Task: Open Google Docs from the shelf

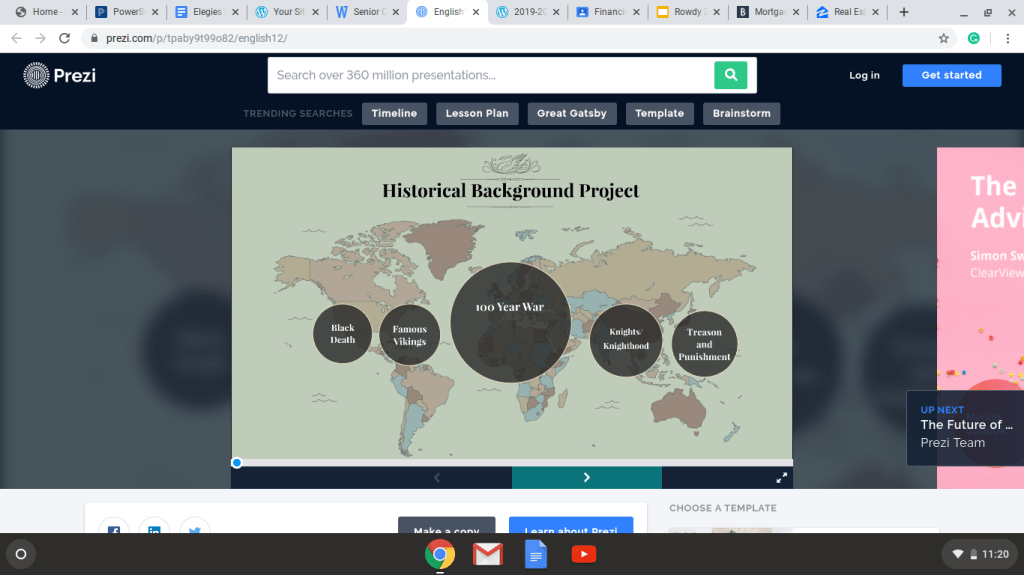Action: coord(536,553)
